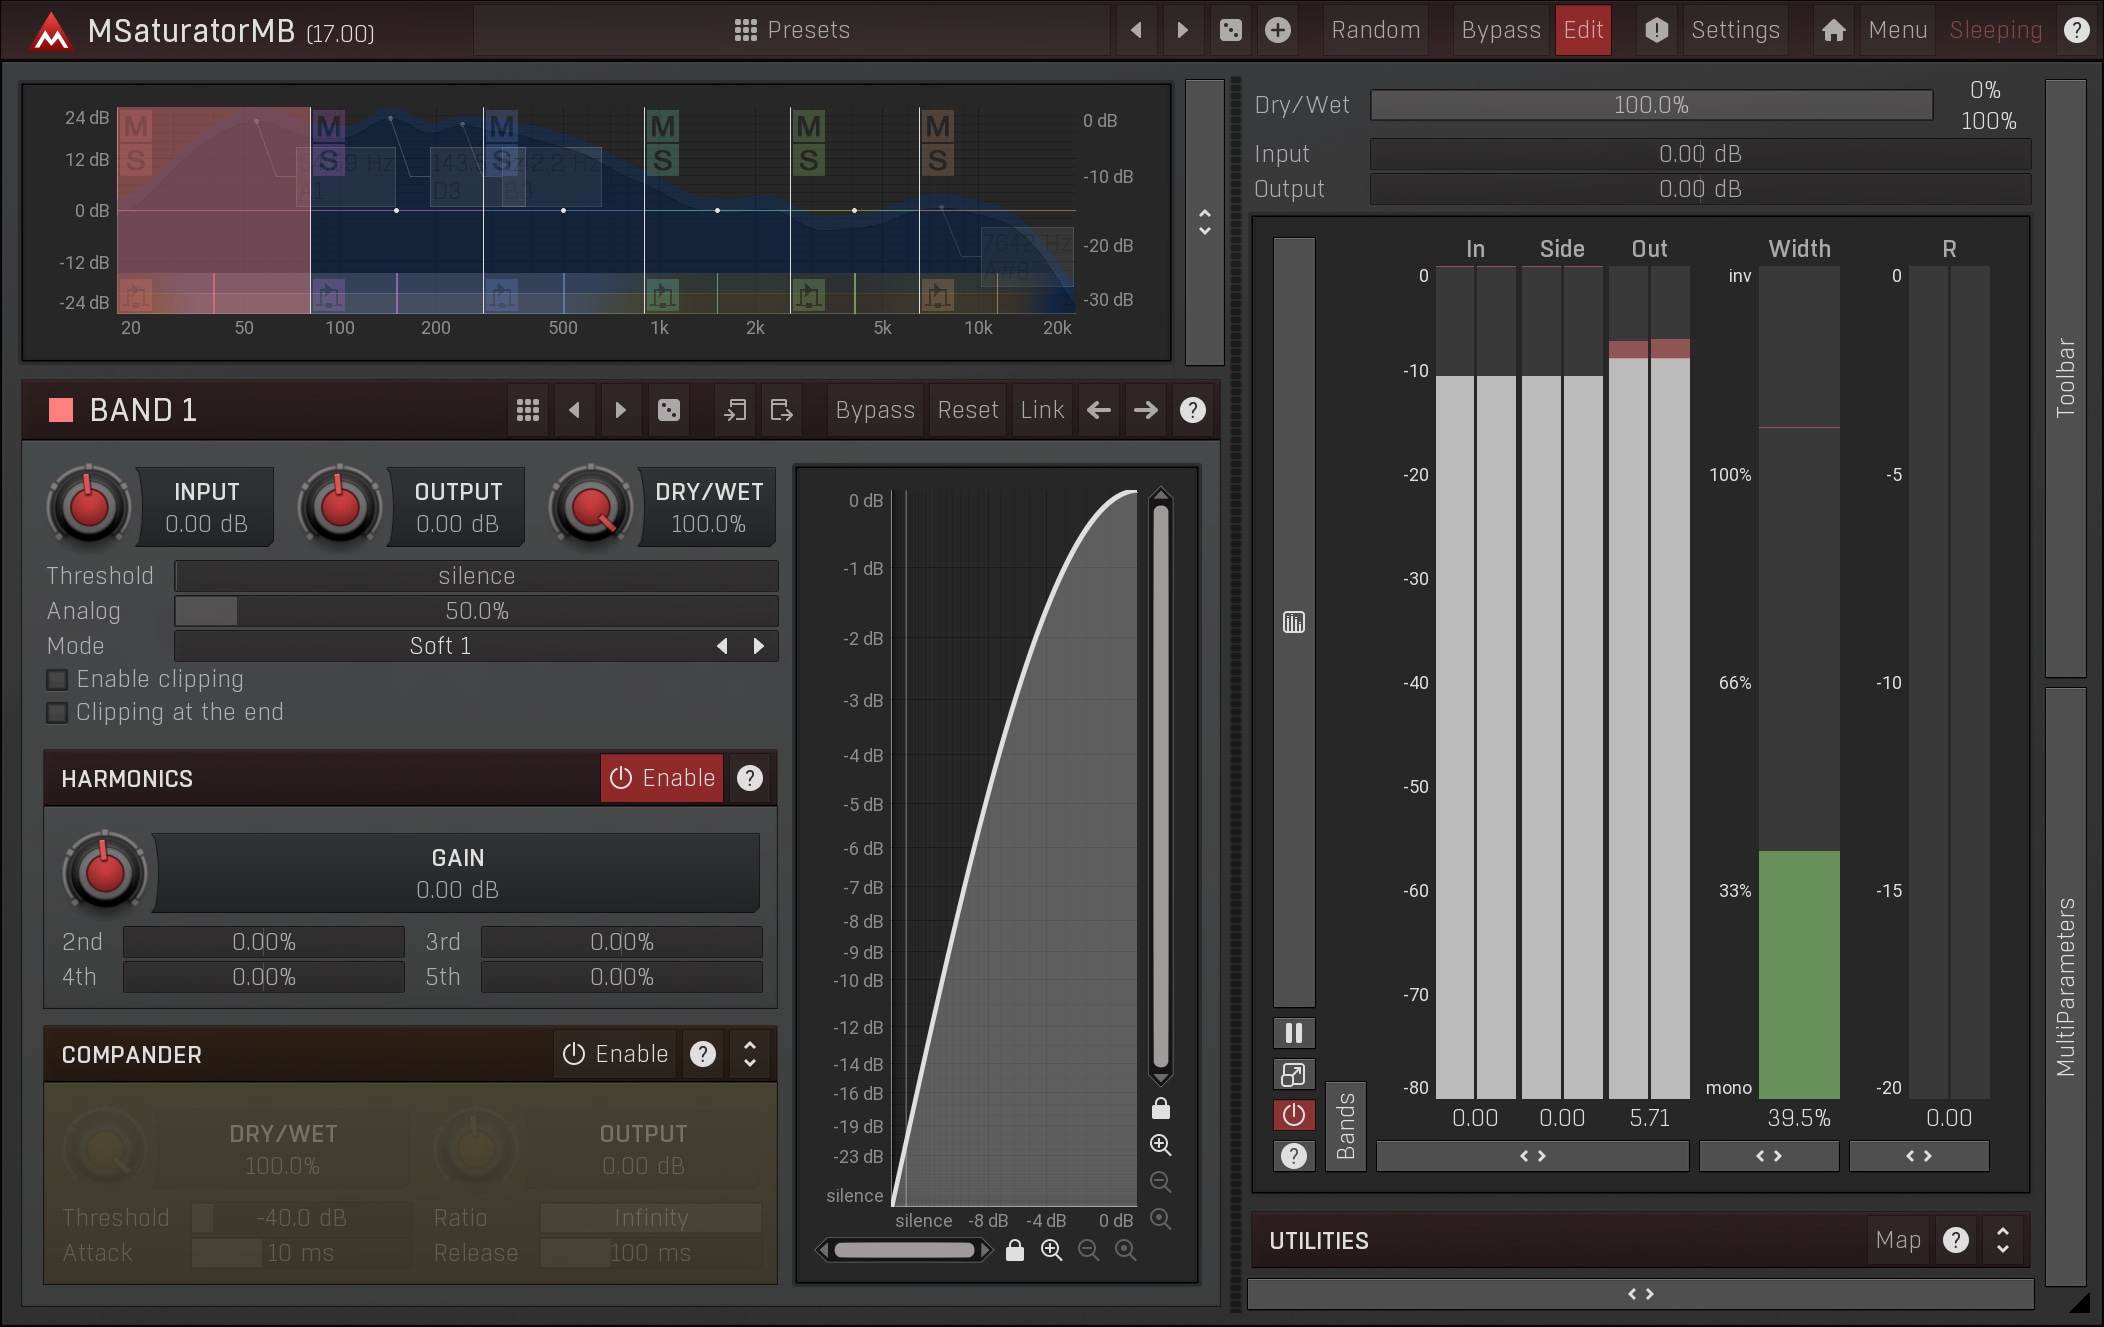
Task: Click the Band 1 paste settings icon
Action: pyautogui.click(x=782, y=410)
